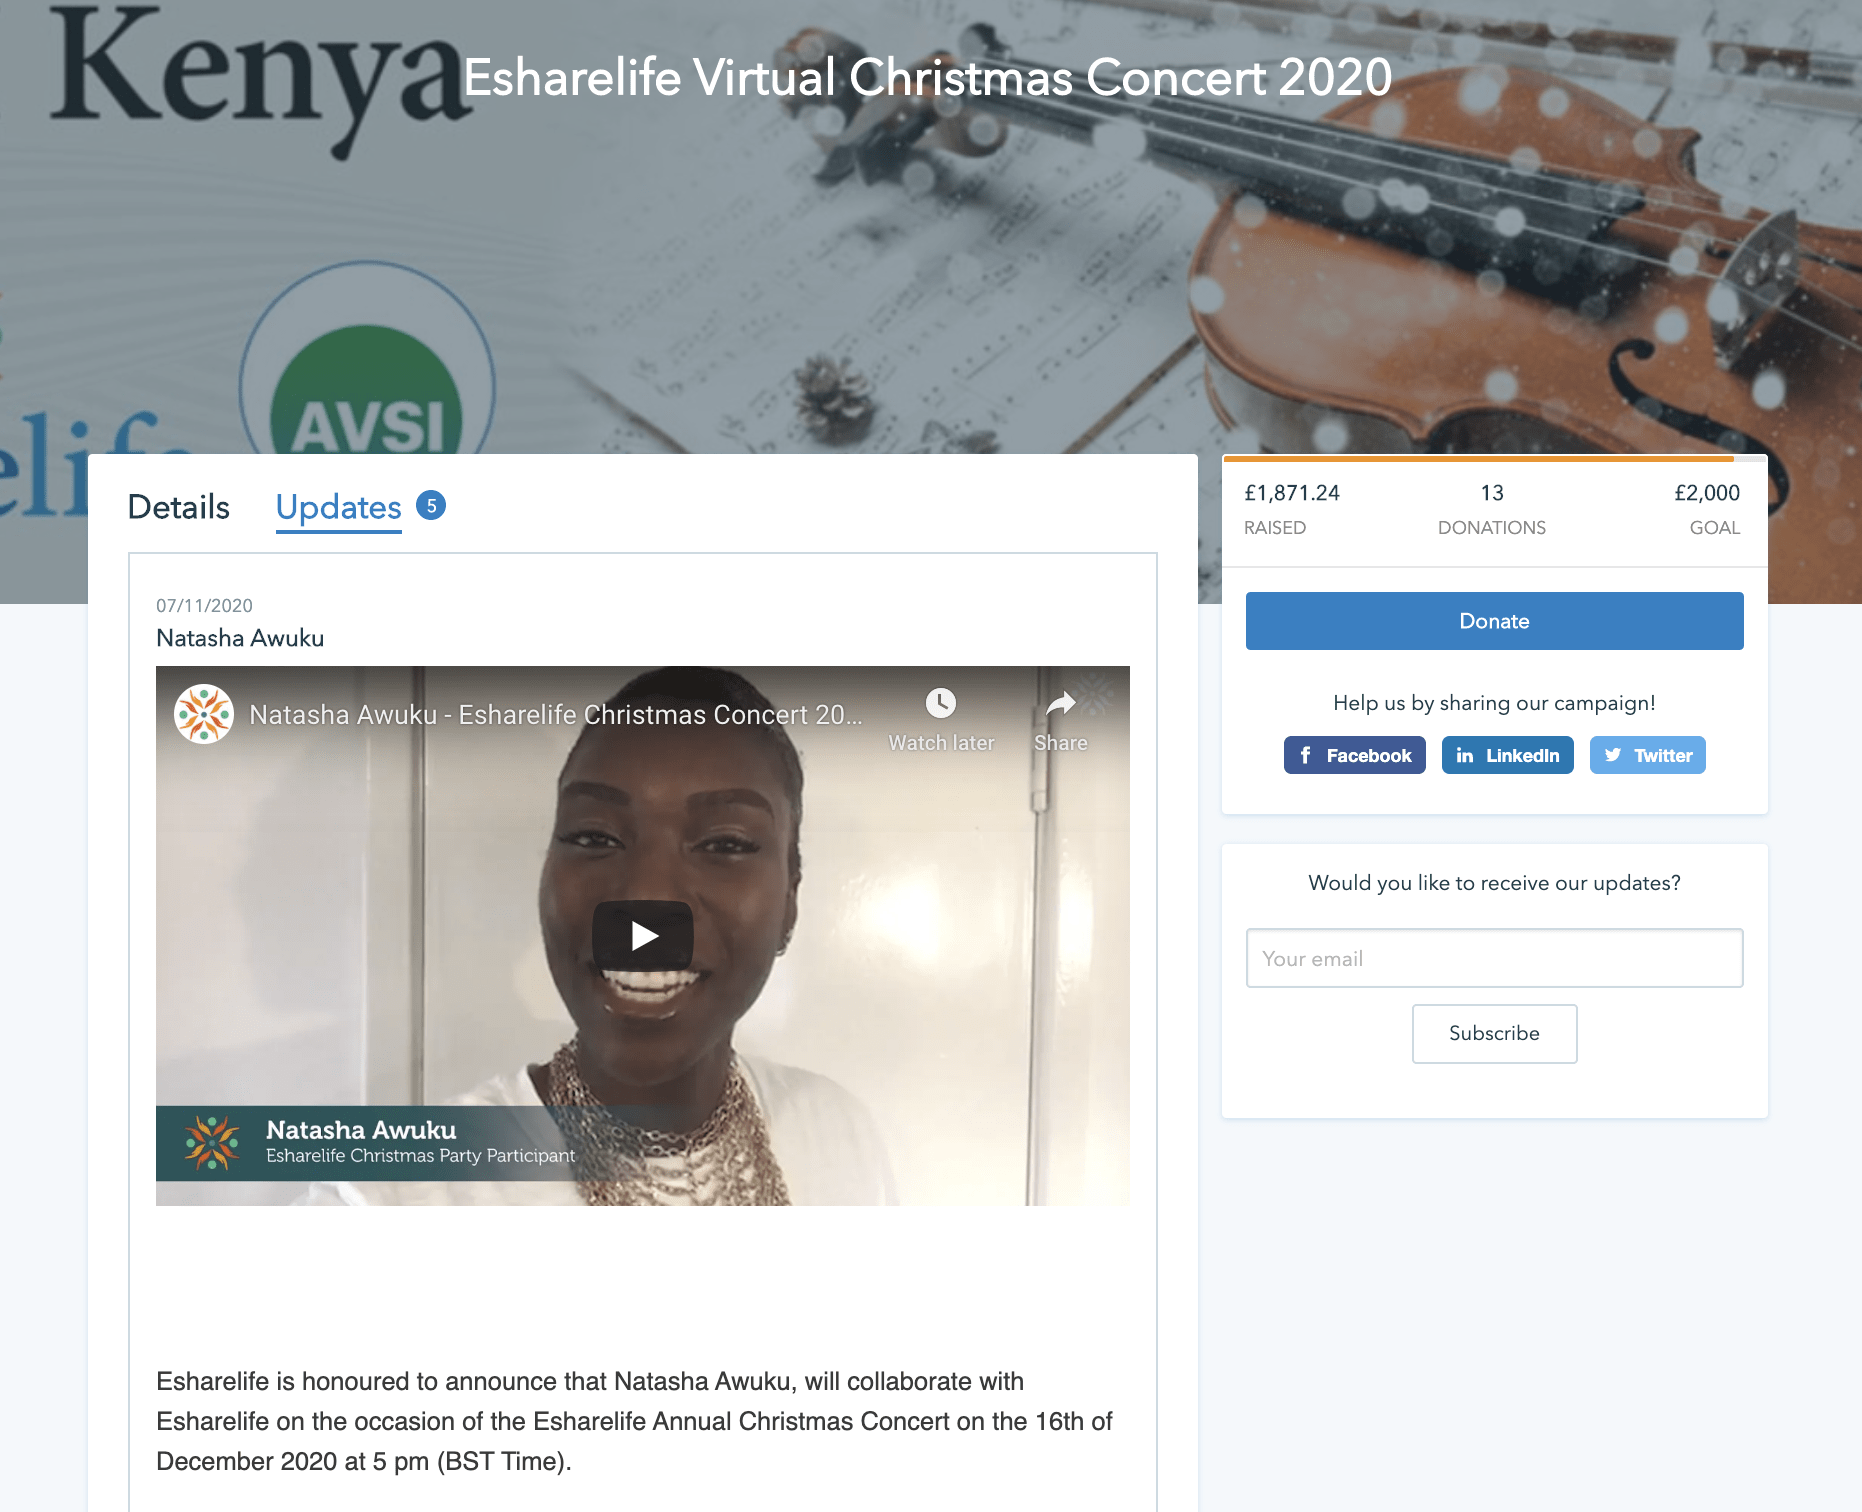Click the Watch later clock icon
This screenshot has width=1862, height=1512.
(941, 703)
